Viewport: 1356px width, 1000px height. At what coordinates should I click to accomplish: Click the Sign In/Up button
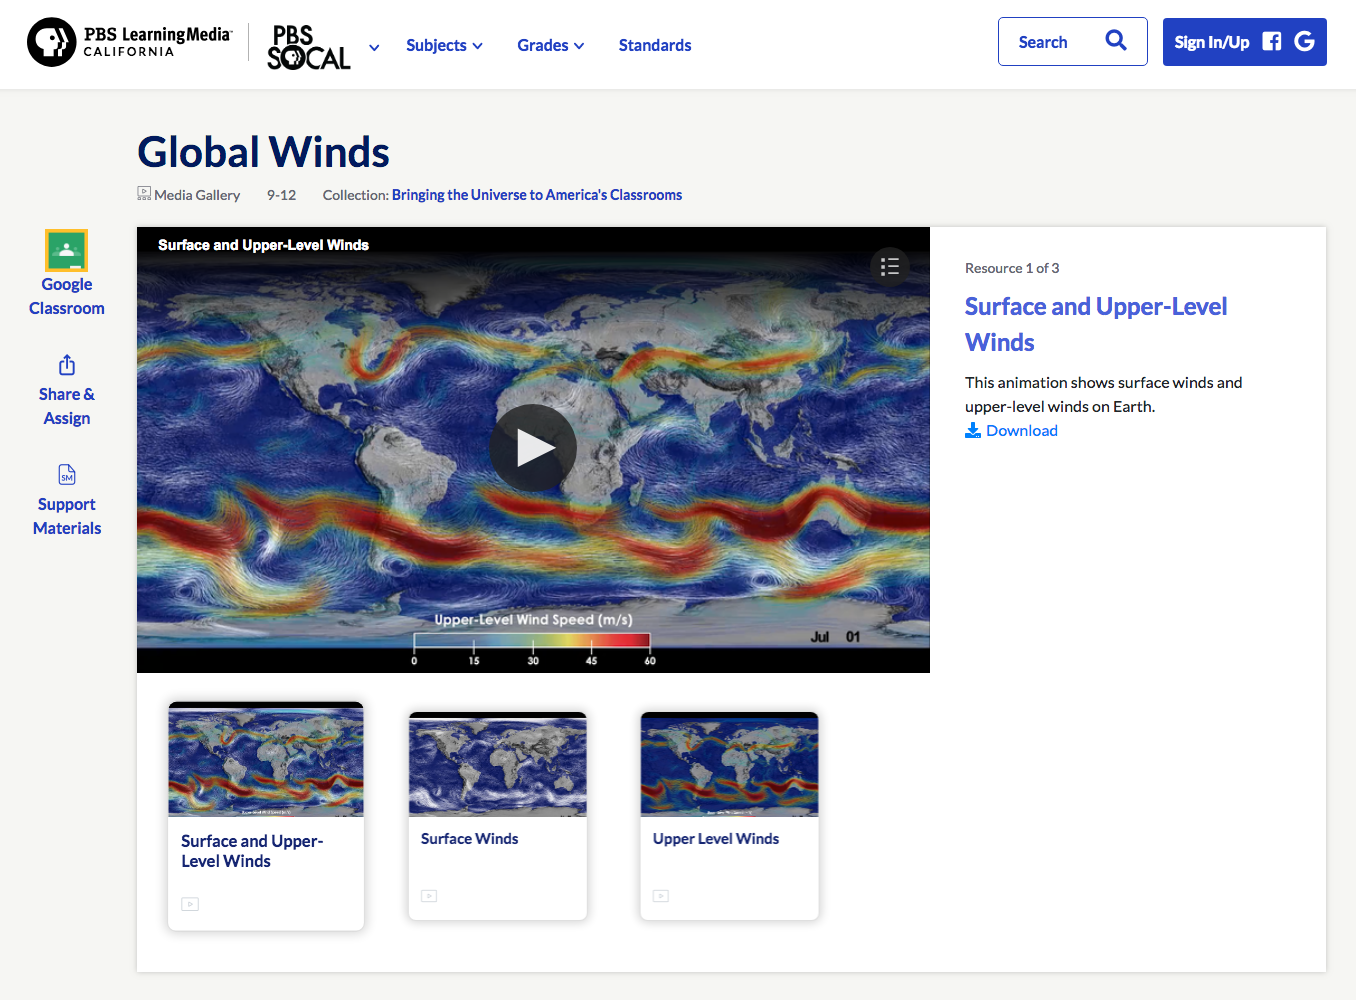point(1212,41)
